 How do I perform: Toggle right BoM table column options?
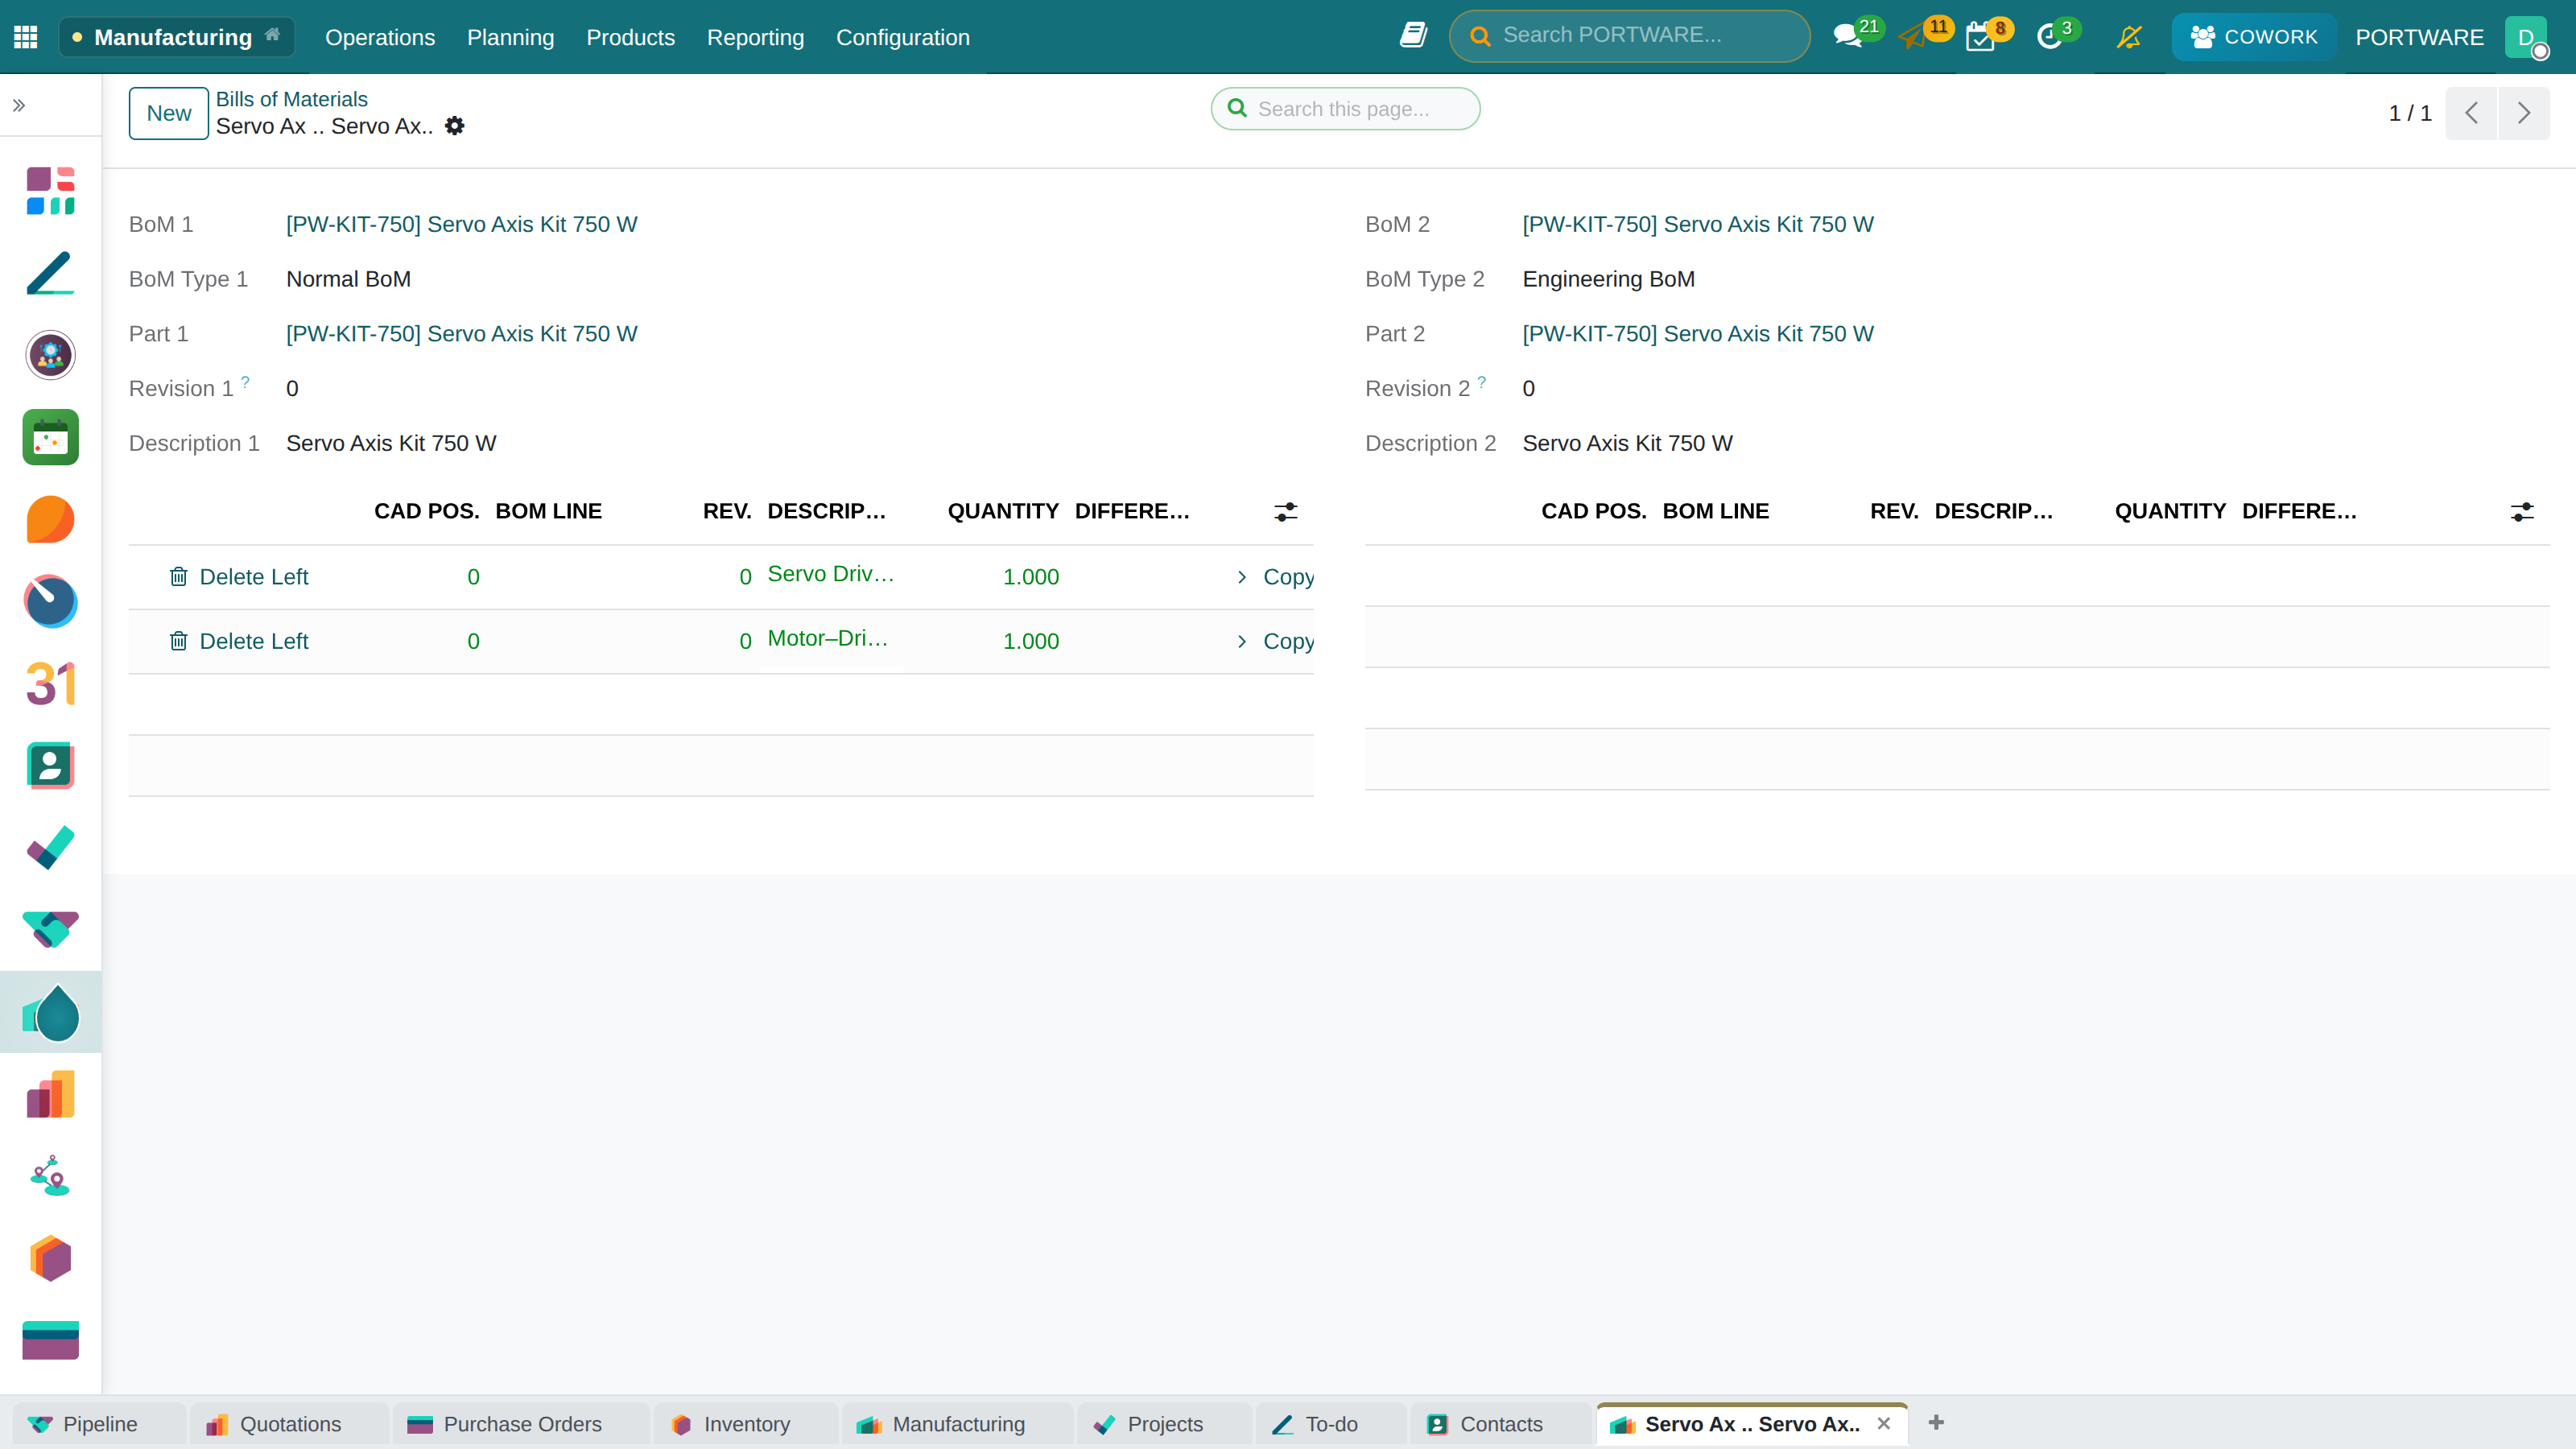(2522, 512)
